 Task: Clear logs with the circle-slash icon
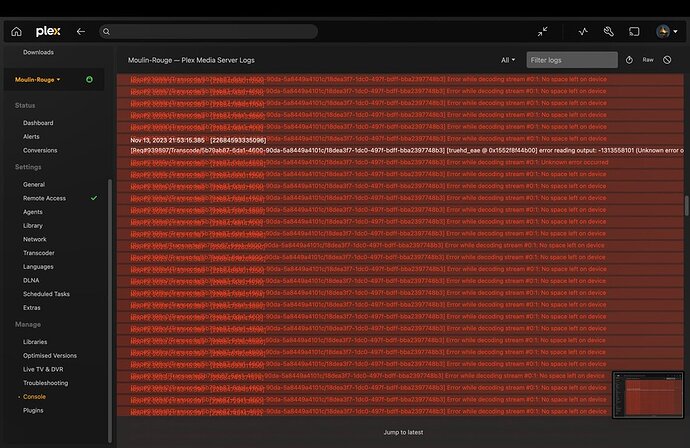(x=667, y=60)
